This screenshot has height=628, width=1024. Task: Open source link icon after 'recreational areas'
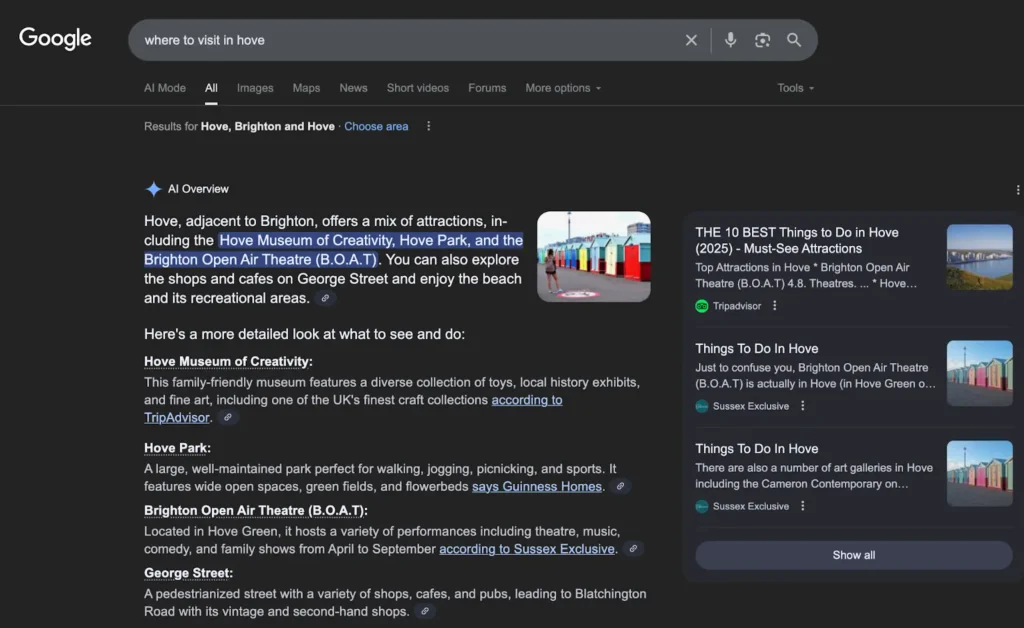point(325,298)
